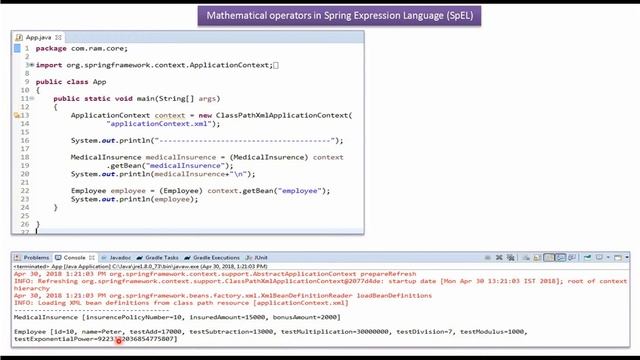Click Java file icon on App.java tab

19,37
